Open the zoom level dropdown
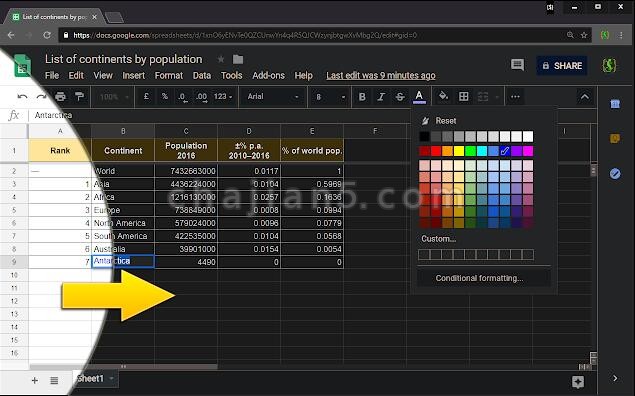The image size is (635, 396). (x=114, y=97)
